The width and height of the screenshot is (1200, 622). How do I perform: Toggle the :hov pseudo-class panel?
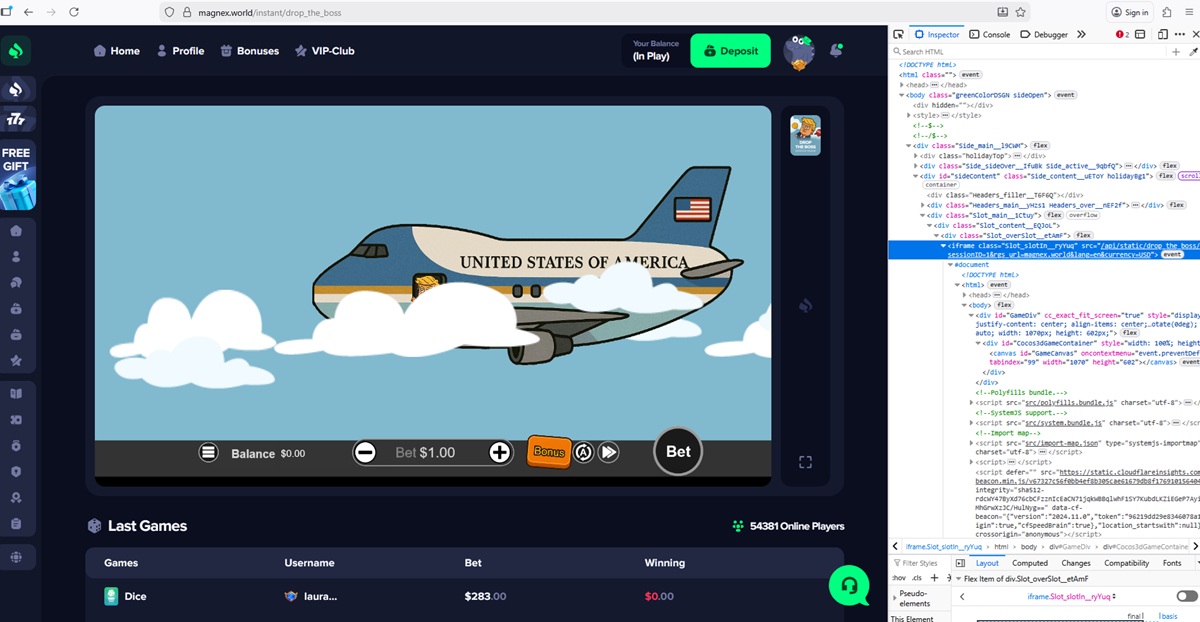click(898, 578)
